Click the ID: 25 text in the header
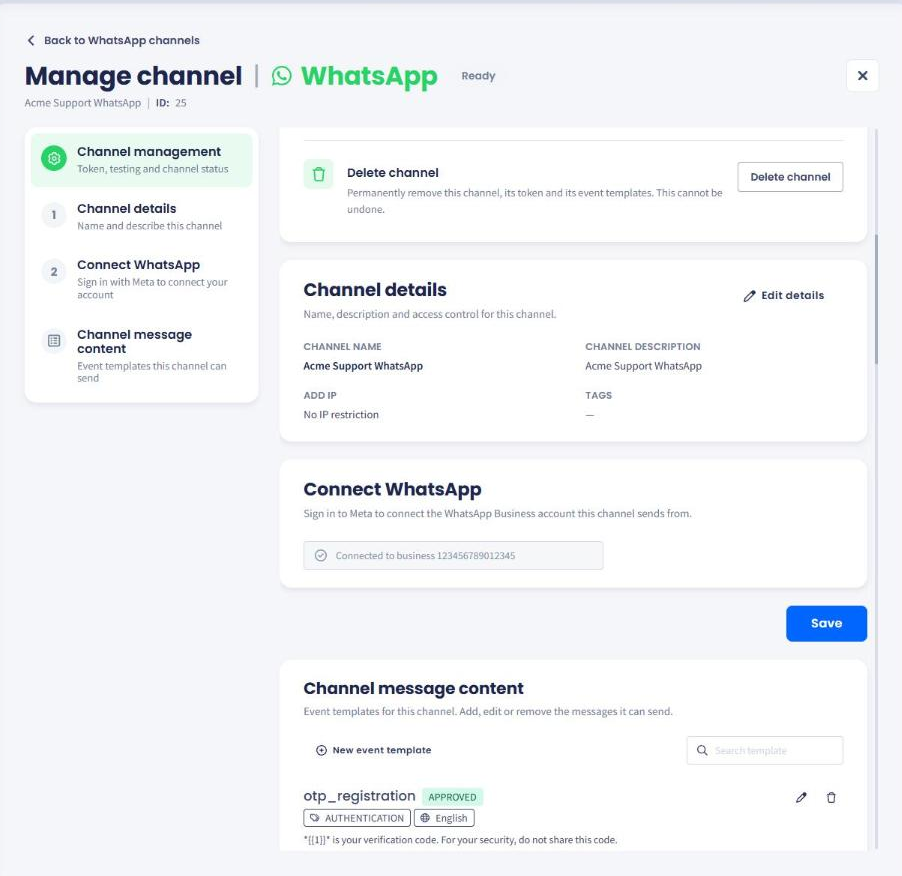Viewport: 902px width, 876px height. (x=171, y=103)
